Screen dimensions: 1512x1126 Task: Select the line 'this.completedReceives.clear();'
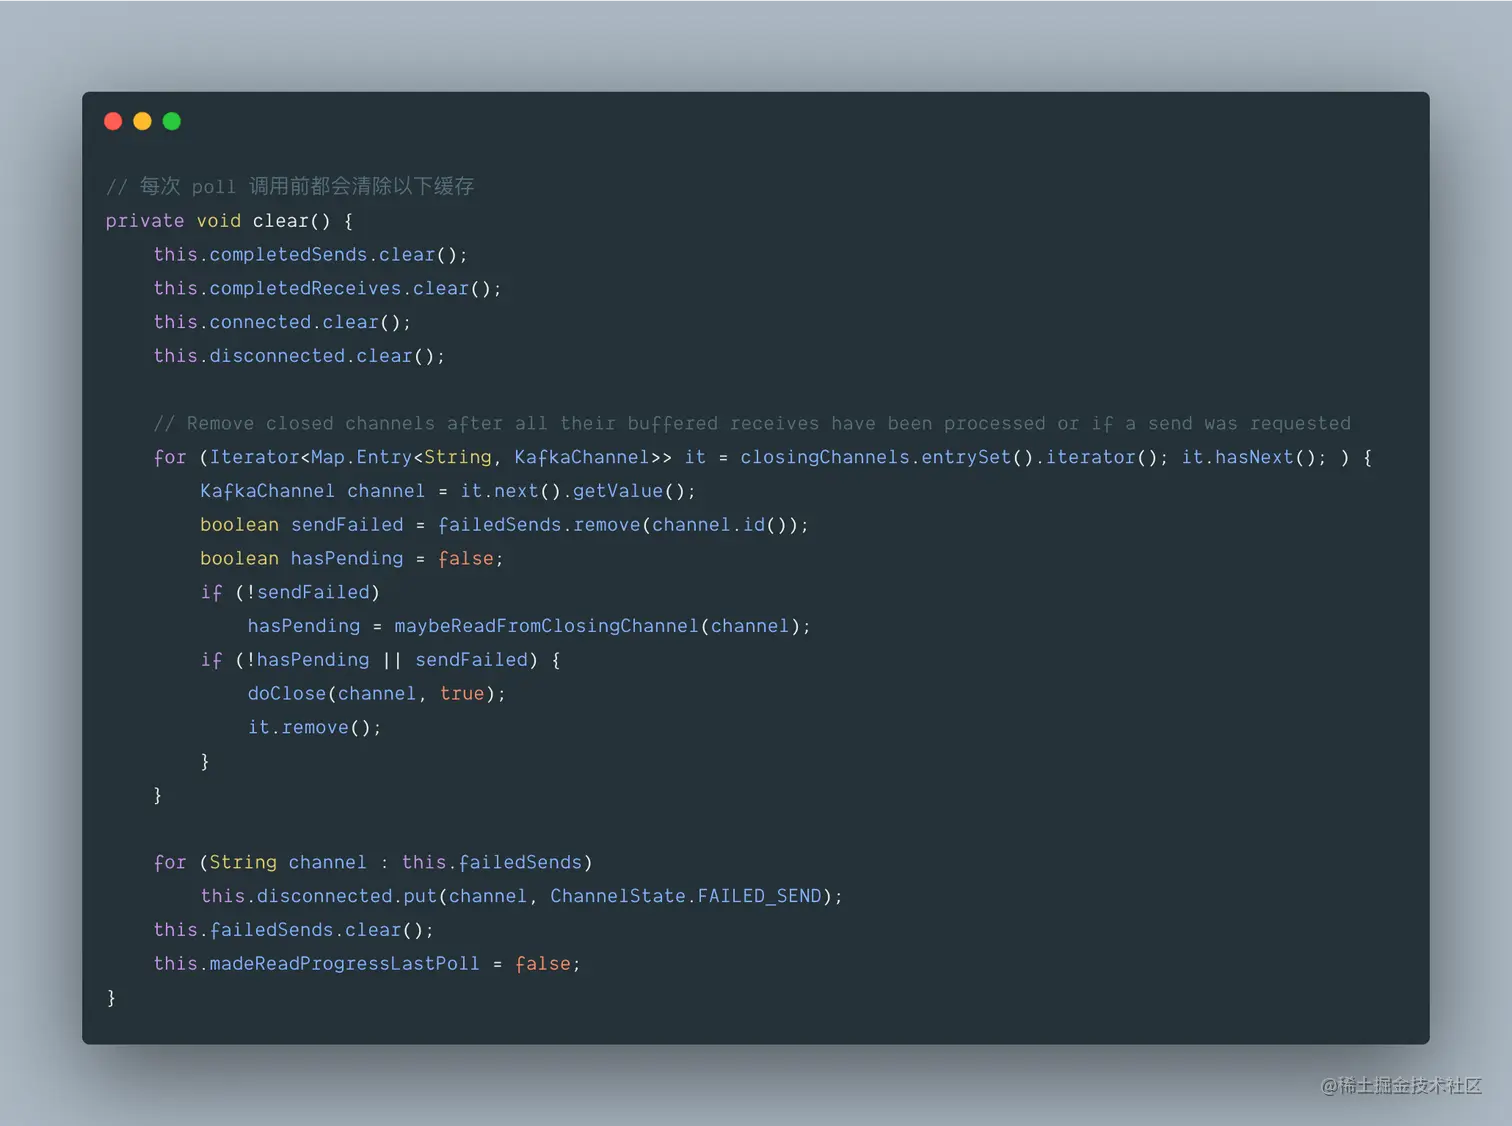coord(327,289)
